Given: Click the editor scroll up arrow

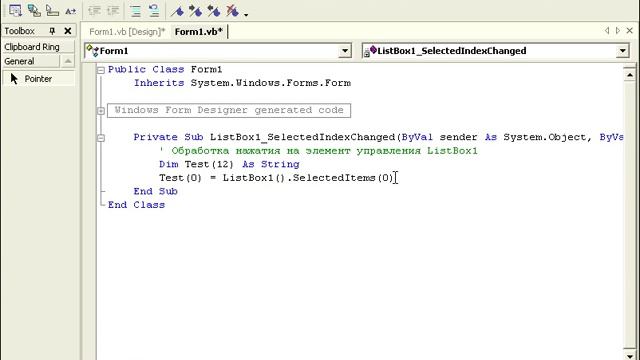Looking at the screenshot, I should tap(629, 75).
